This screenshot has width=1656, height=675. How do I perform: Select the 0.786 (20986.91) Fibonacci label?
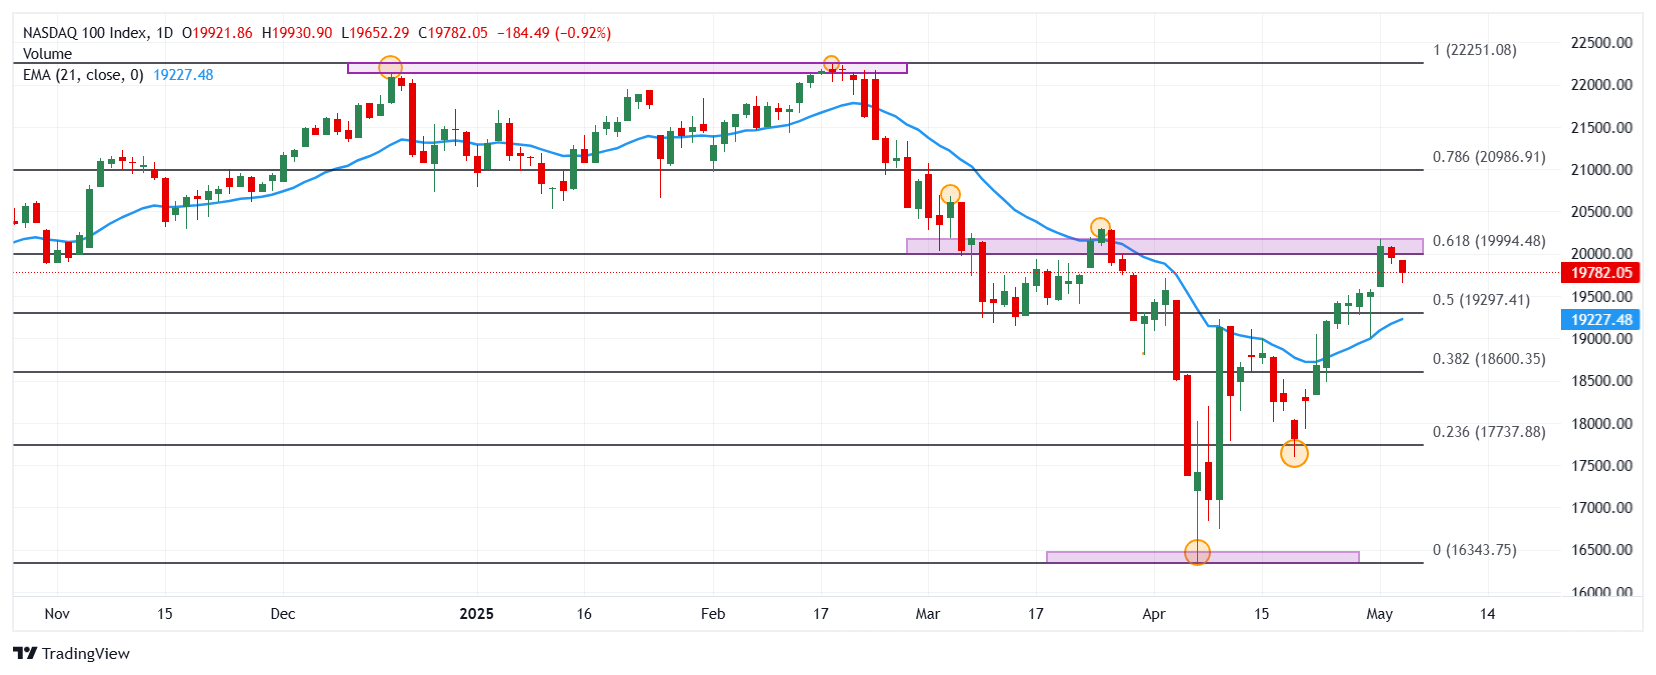pos(1489,157)
